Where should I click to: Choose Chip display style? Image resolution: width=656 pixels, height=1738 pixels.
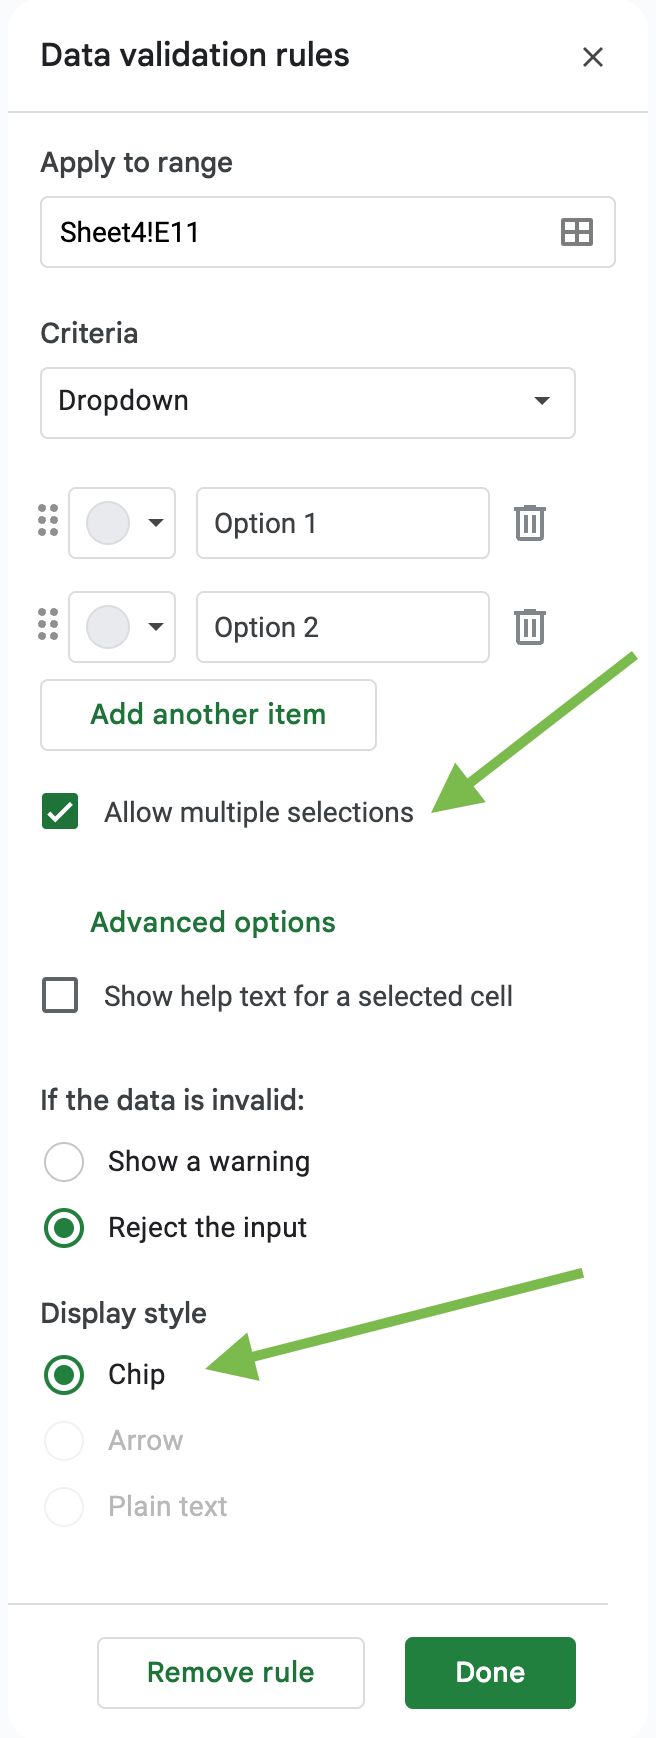tap(64, 1374)
